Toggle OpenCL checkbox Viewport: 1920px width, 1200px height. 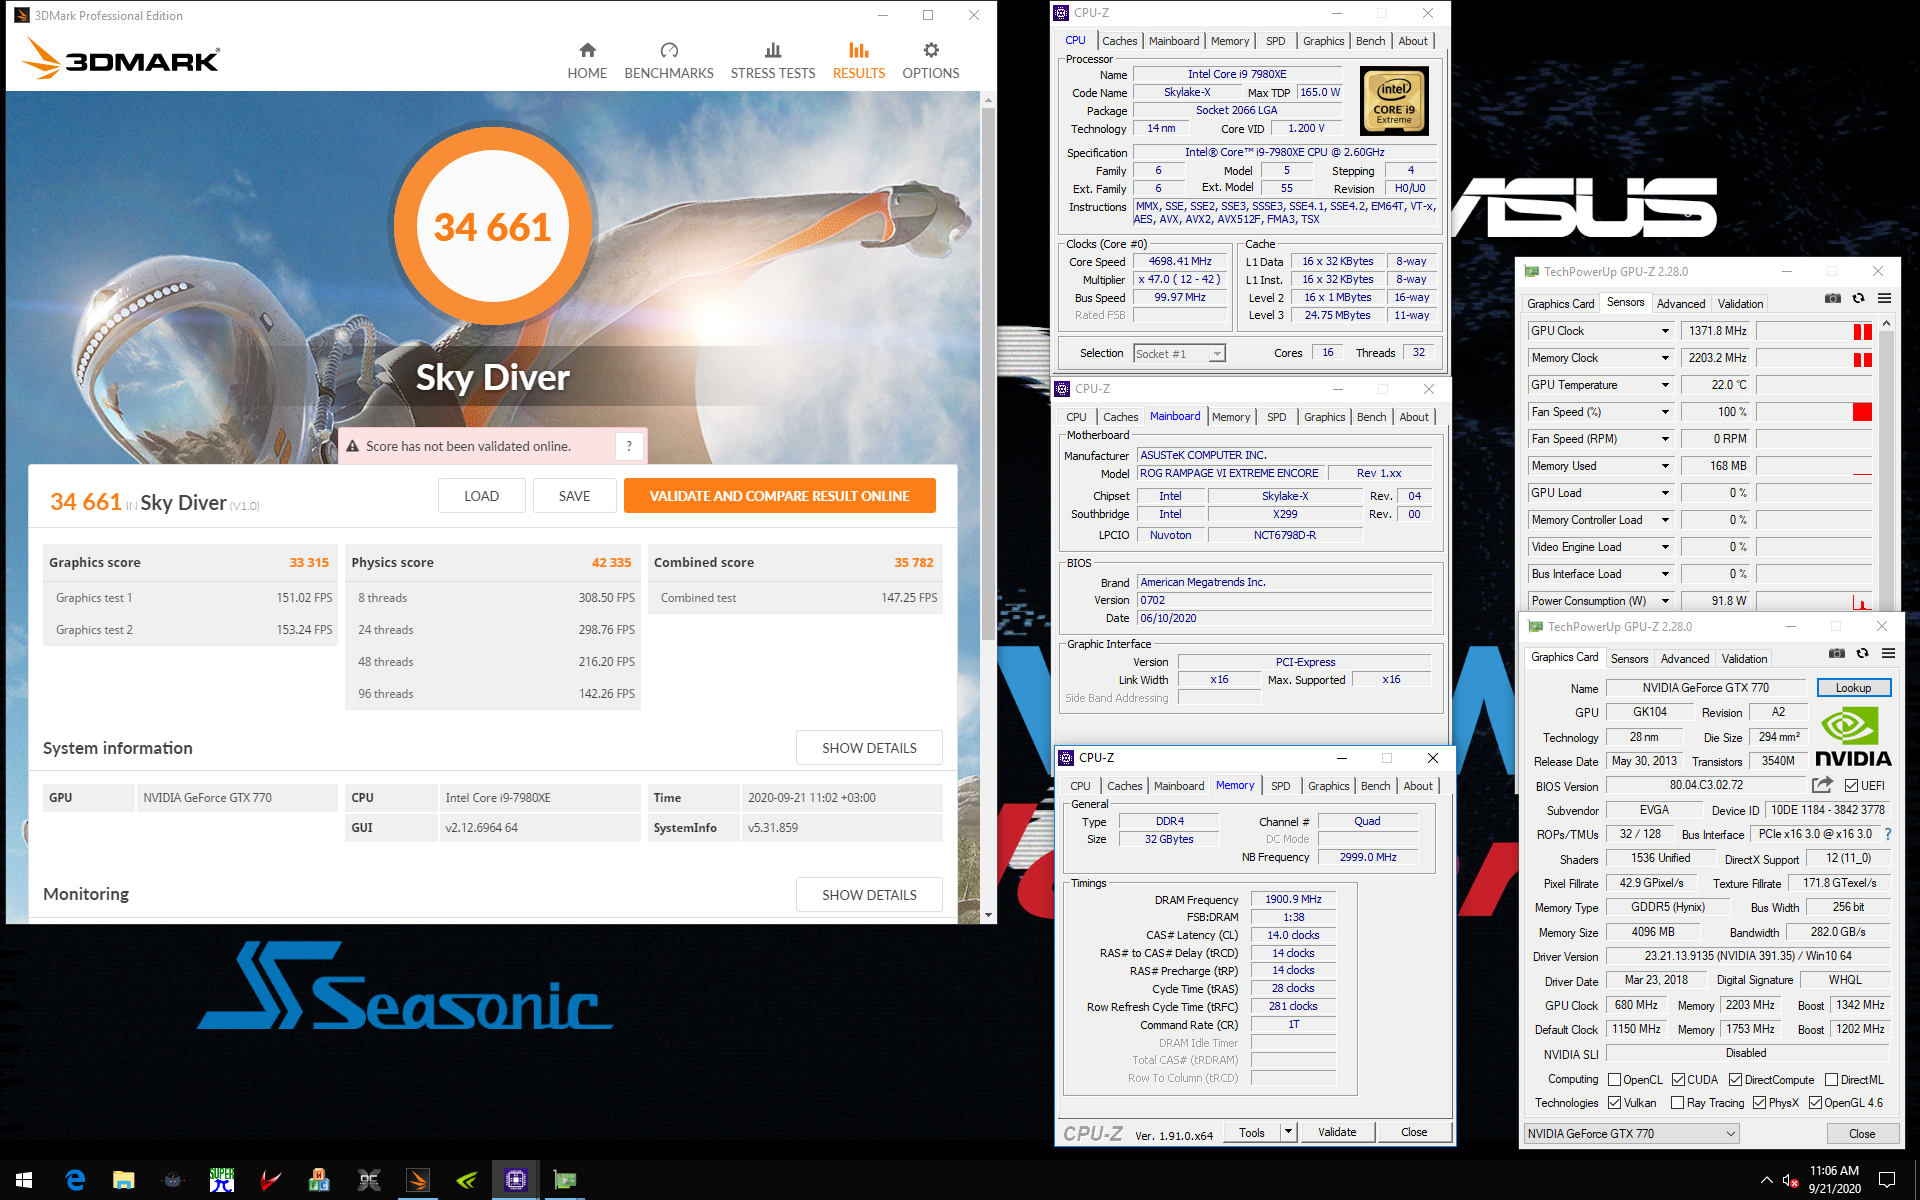point(1614,1079)
